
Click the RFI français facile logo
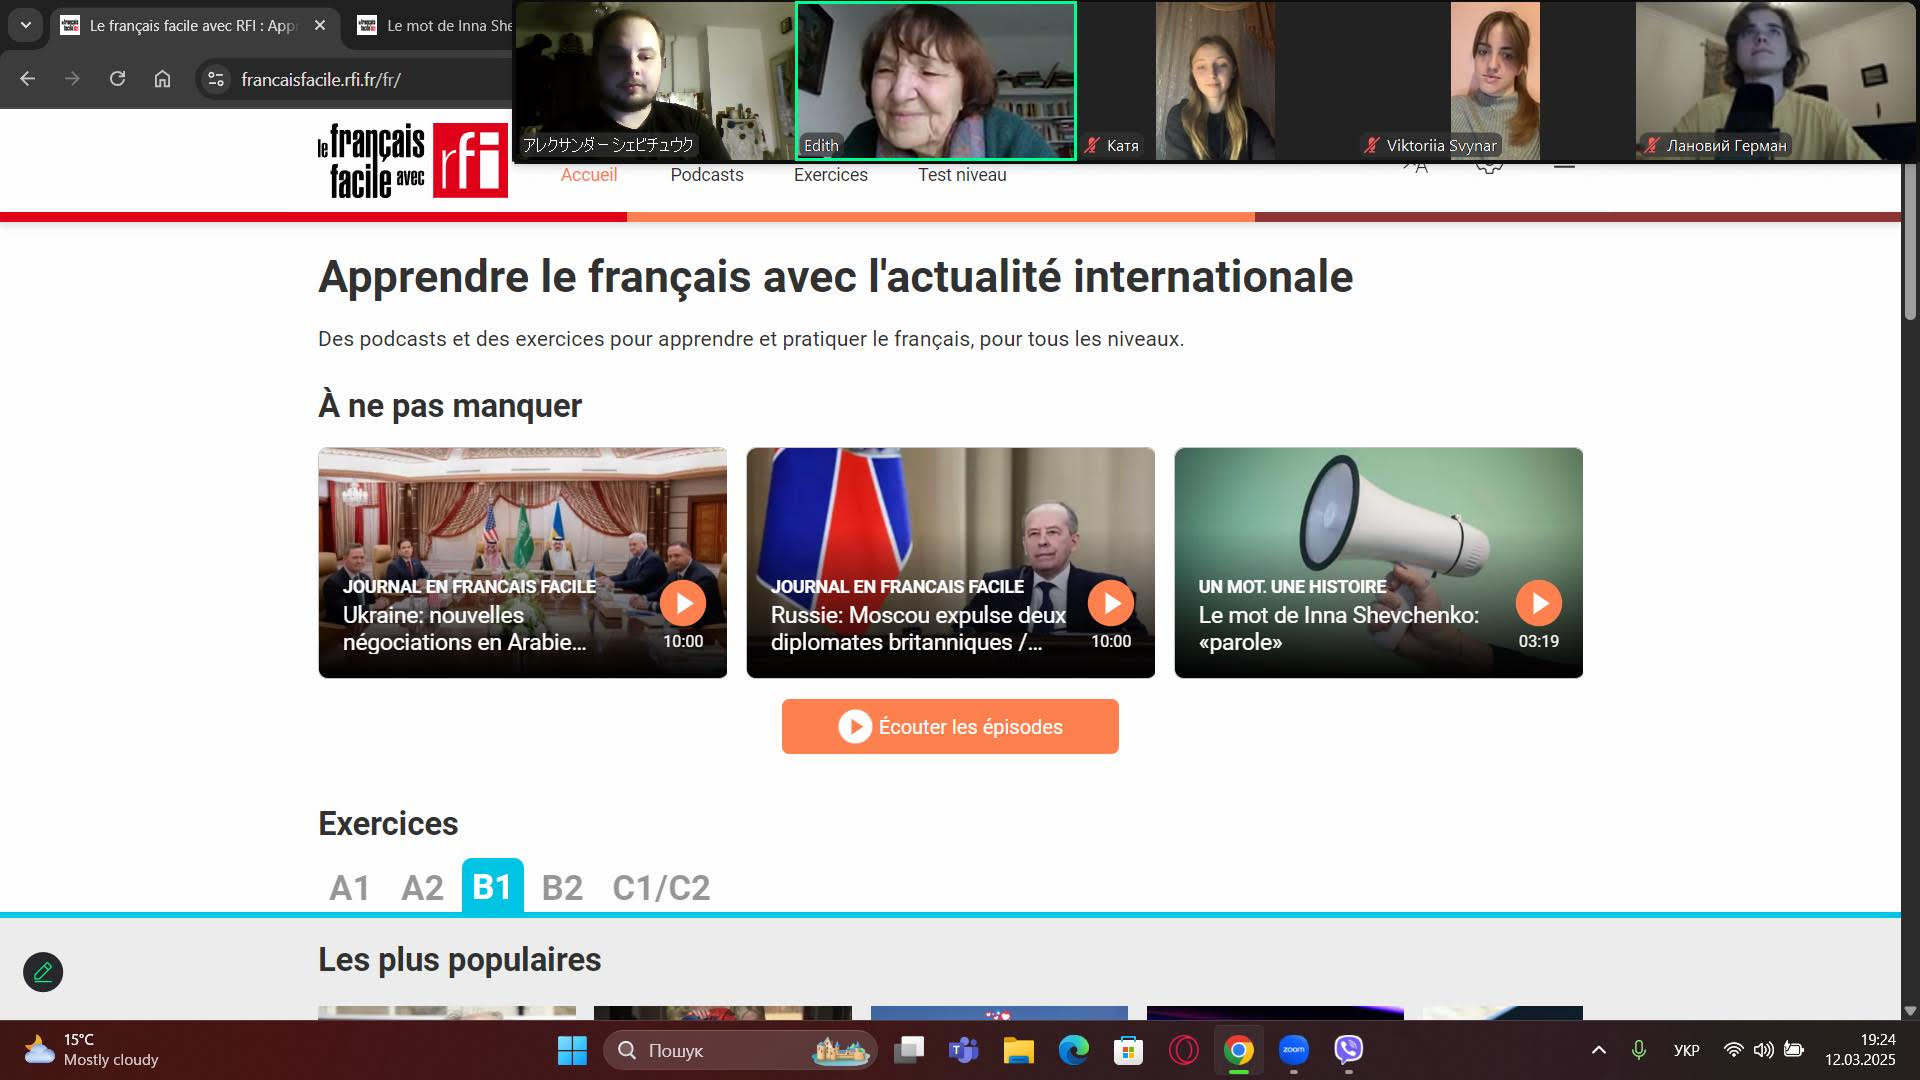coord(412,161)
